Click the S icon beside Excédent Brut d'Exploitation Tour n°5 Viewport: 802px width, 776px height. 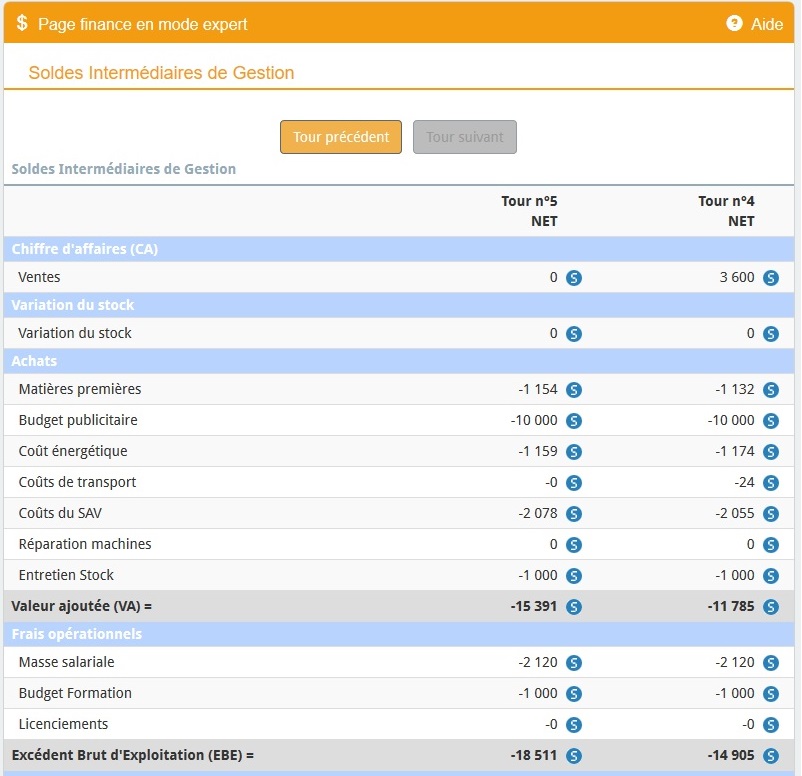coord(572,754)
